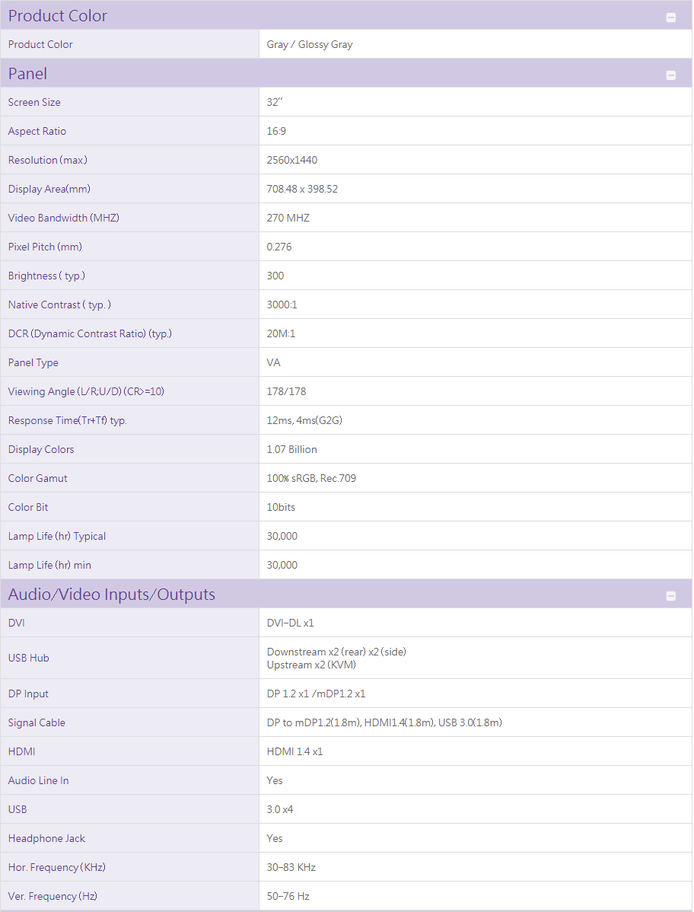
Task: Select the Downstream x2 (rear) x2 (side) text
Action: point(336,652)
